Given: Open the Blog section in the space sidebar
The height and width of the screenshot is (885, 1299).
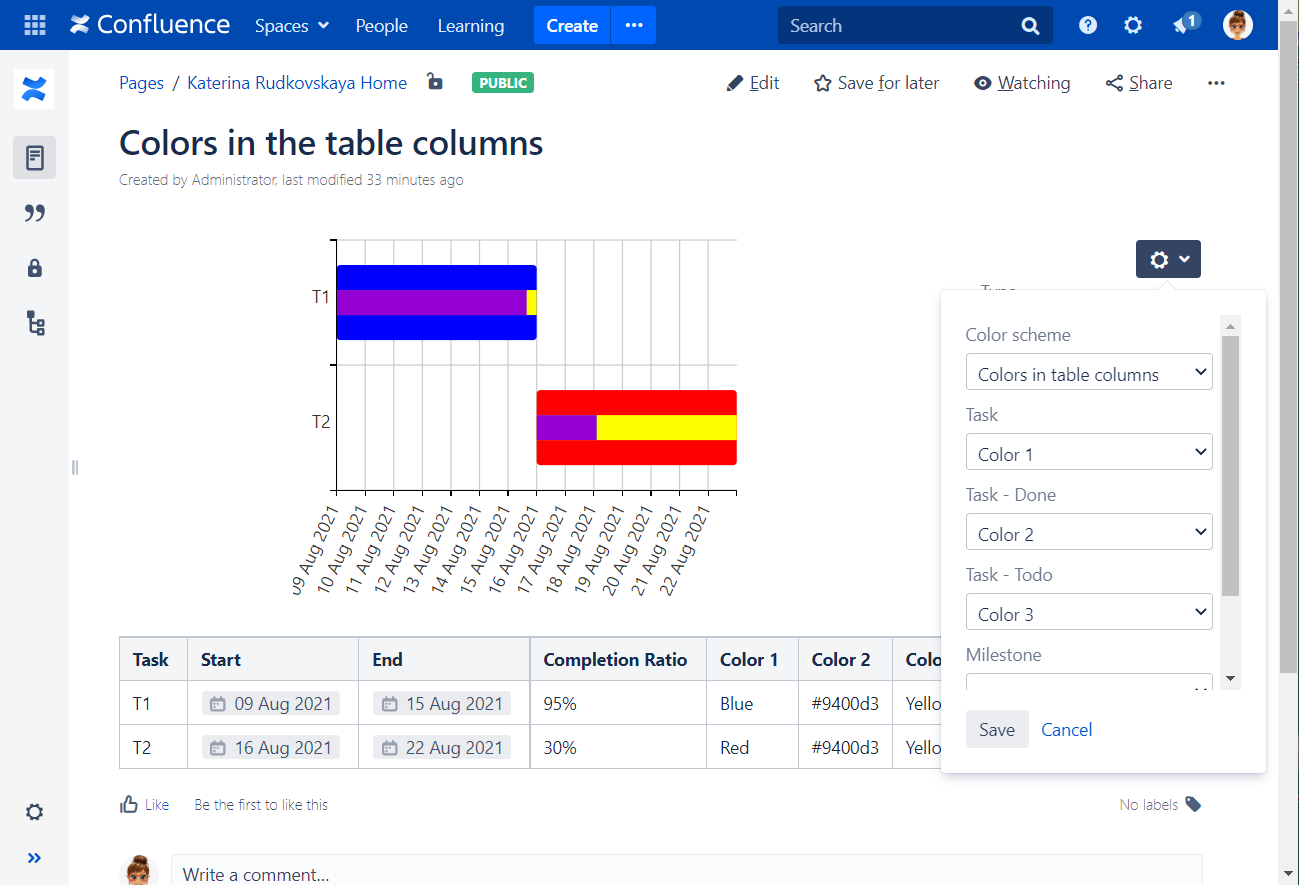Looking at the screenshot, I should coord(36,212).
